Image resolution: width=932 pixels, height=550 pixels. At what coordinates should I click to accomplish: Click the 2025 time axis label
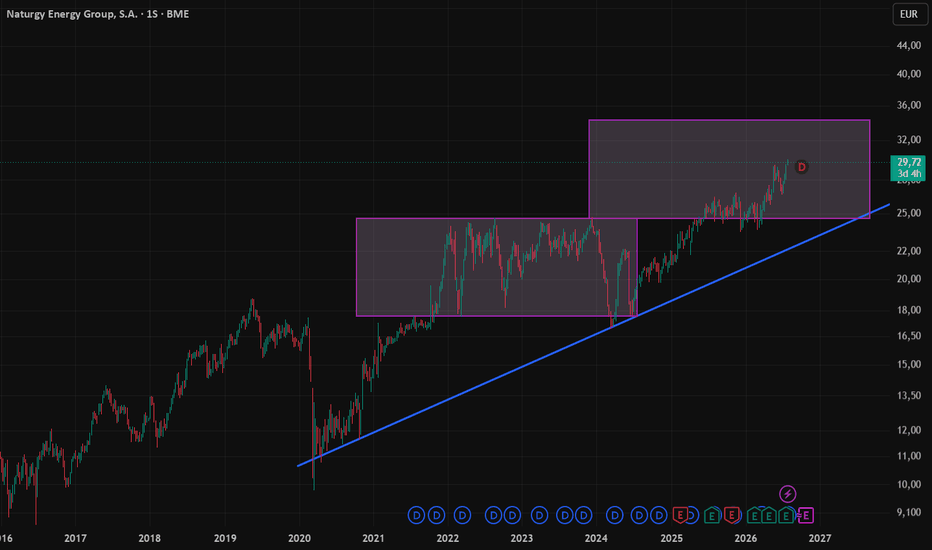click(672, 538)
